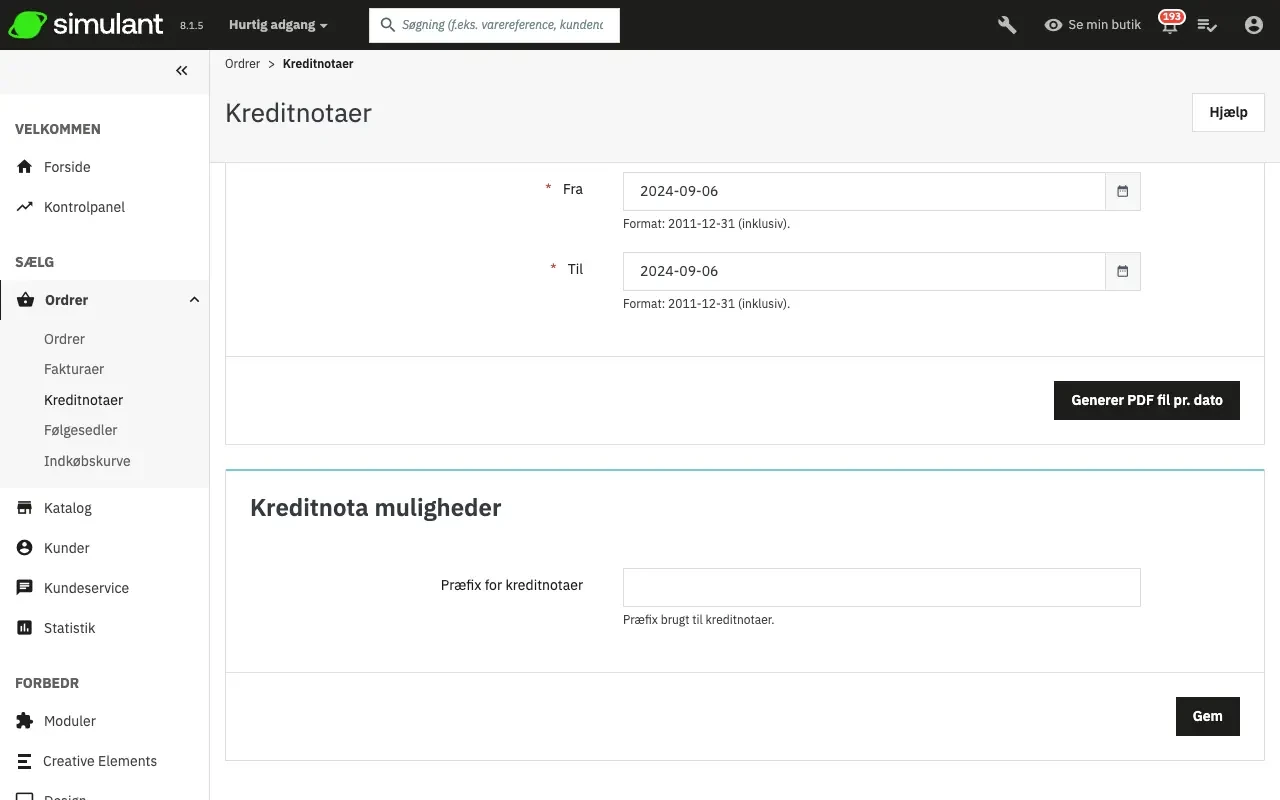Open notifications bell with 193 badge
The image size is (1280, 800).
click(1169, 25)
